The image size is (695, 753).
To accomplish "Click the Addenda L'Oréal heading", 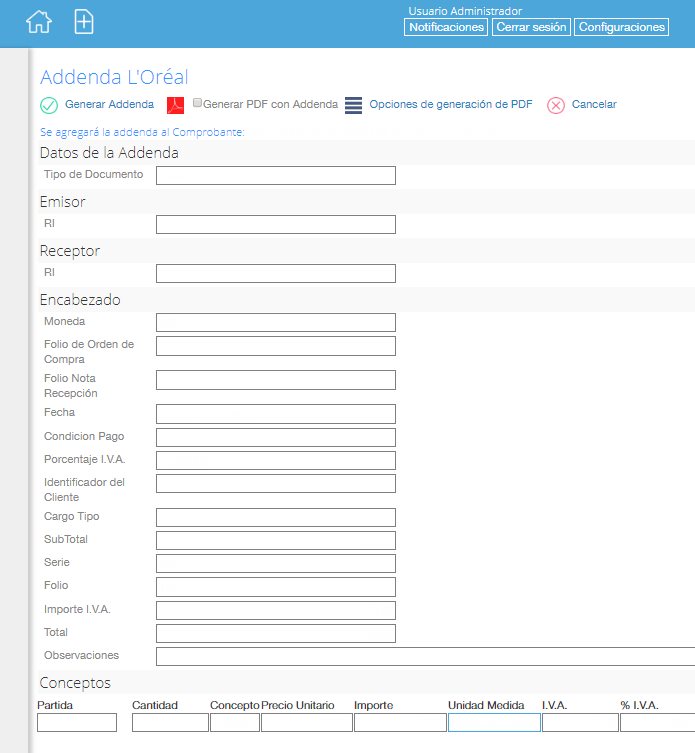I will [x=114, y=77].
